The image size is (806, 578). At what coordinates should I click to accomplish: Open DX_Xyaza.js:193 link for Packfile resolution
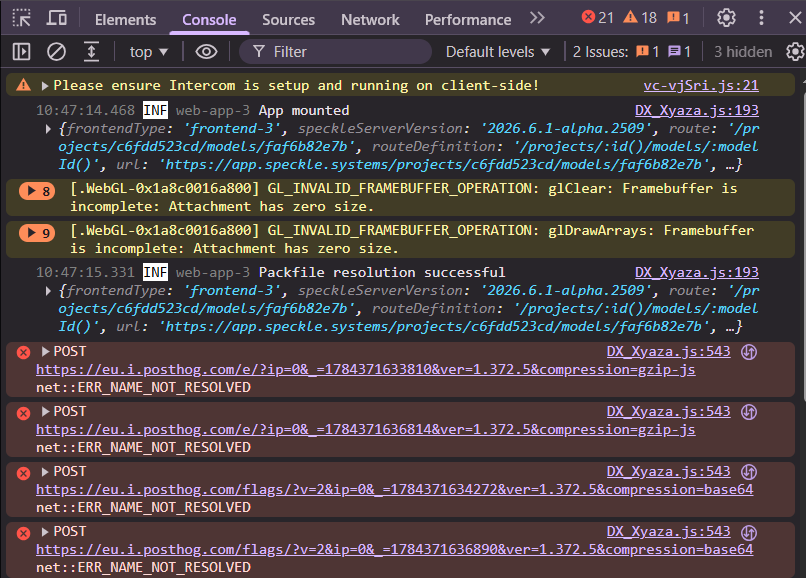click(697, 272)
